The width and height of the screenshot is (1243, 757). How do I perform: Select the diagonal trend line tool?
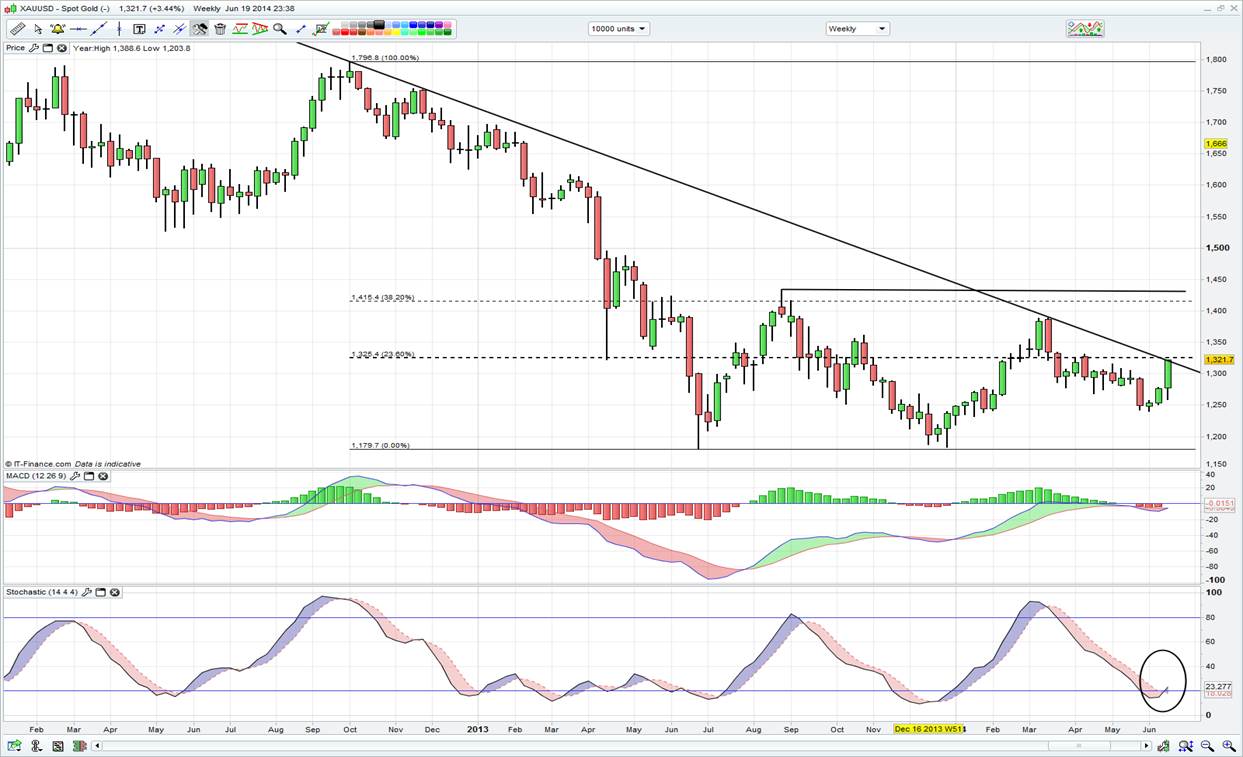coord(98,29)
